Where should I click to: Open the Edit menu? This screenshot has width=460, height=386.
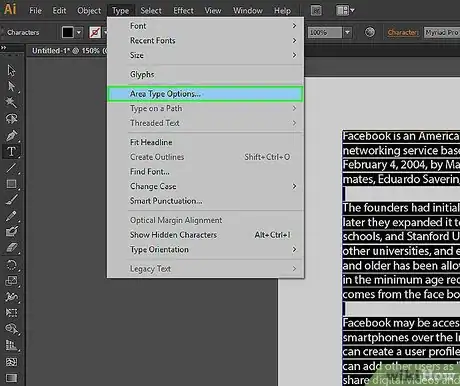point(59,11)
